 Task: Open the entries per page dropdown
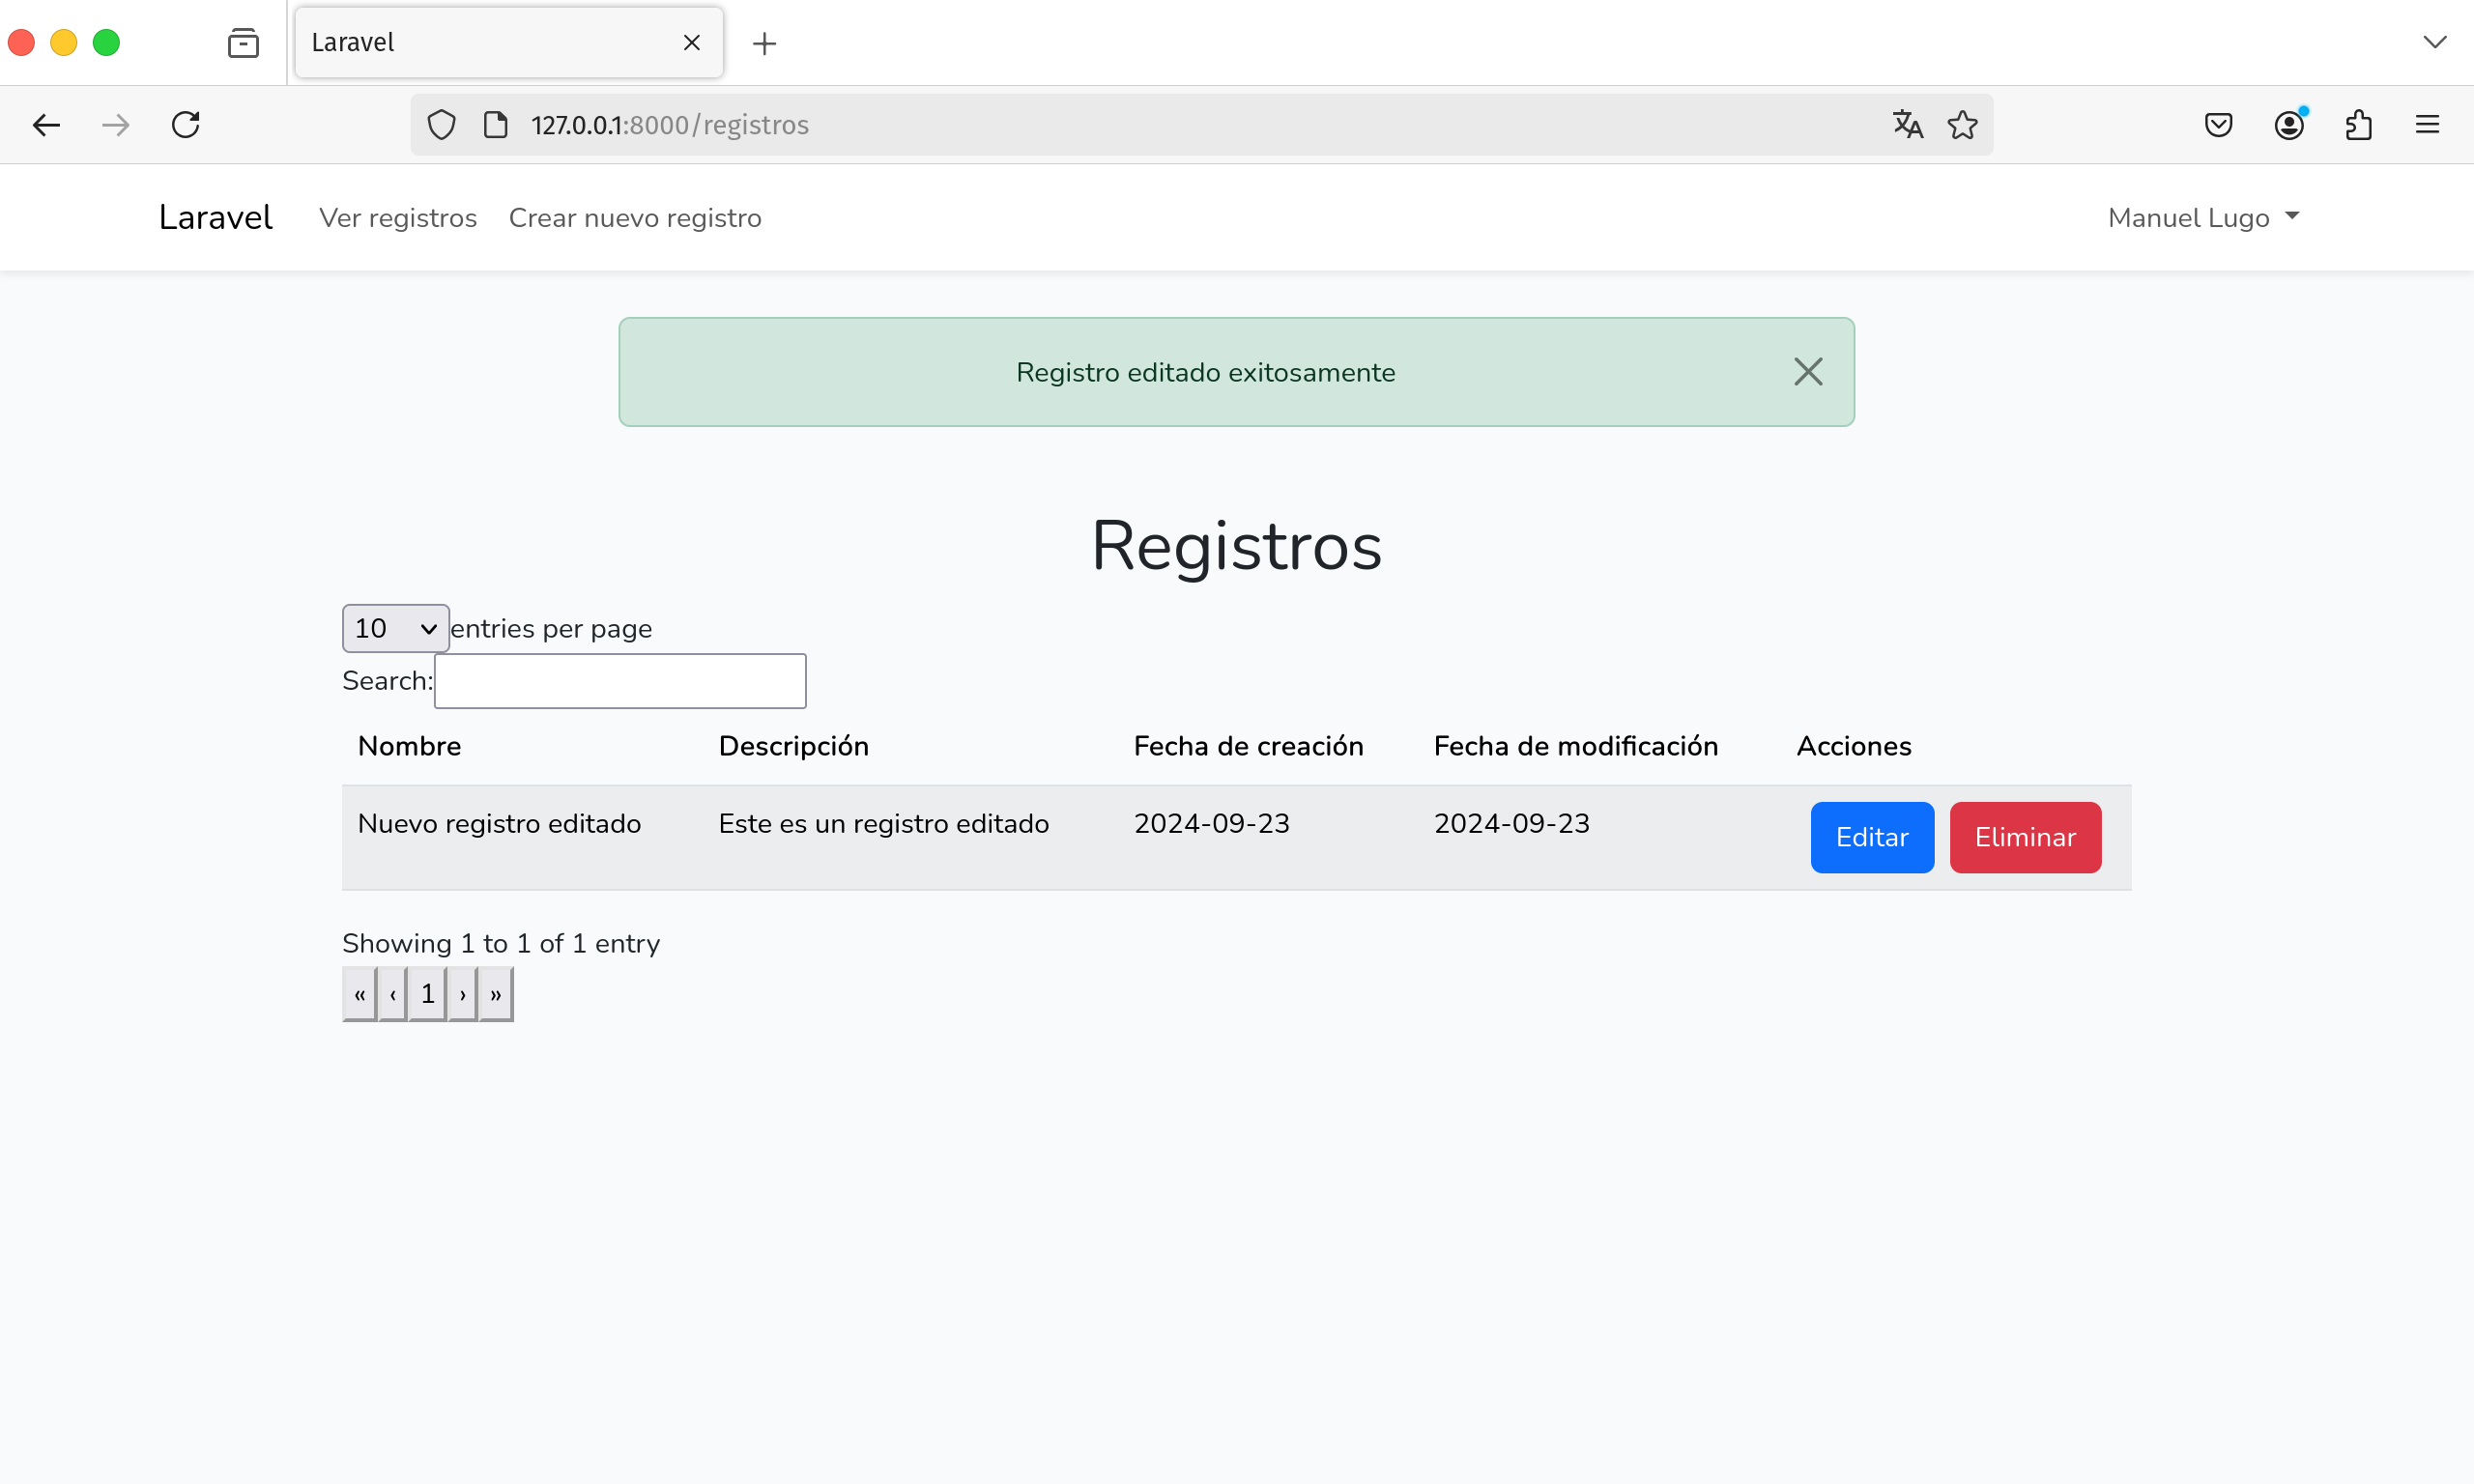(x=395, y=628)
